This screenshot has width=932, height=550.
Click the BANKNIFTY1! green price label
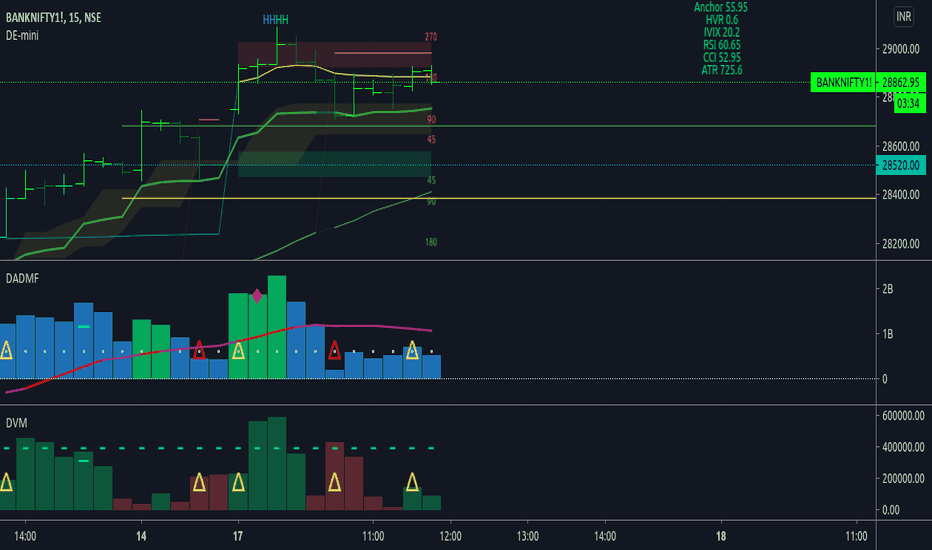pyautogui.click(x=843, y=83)
